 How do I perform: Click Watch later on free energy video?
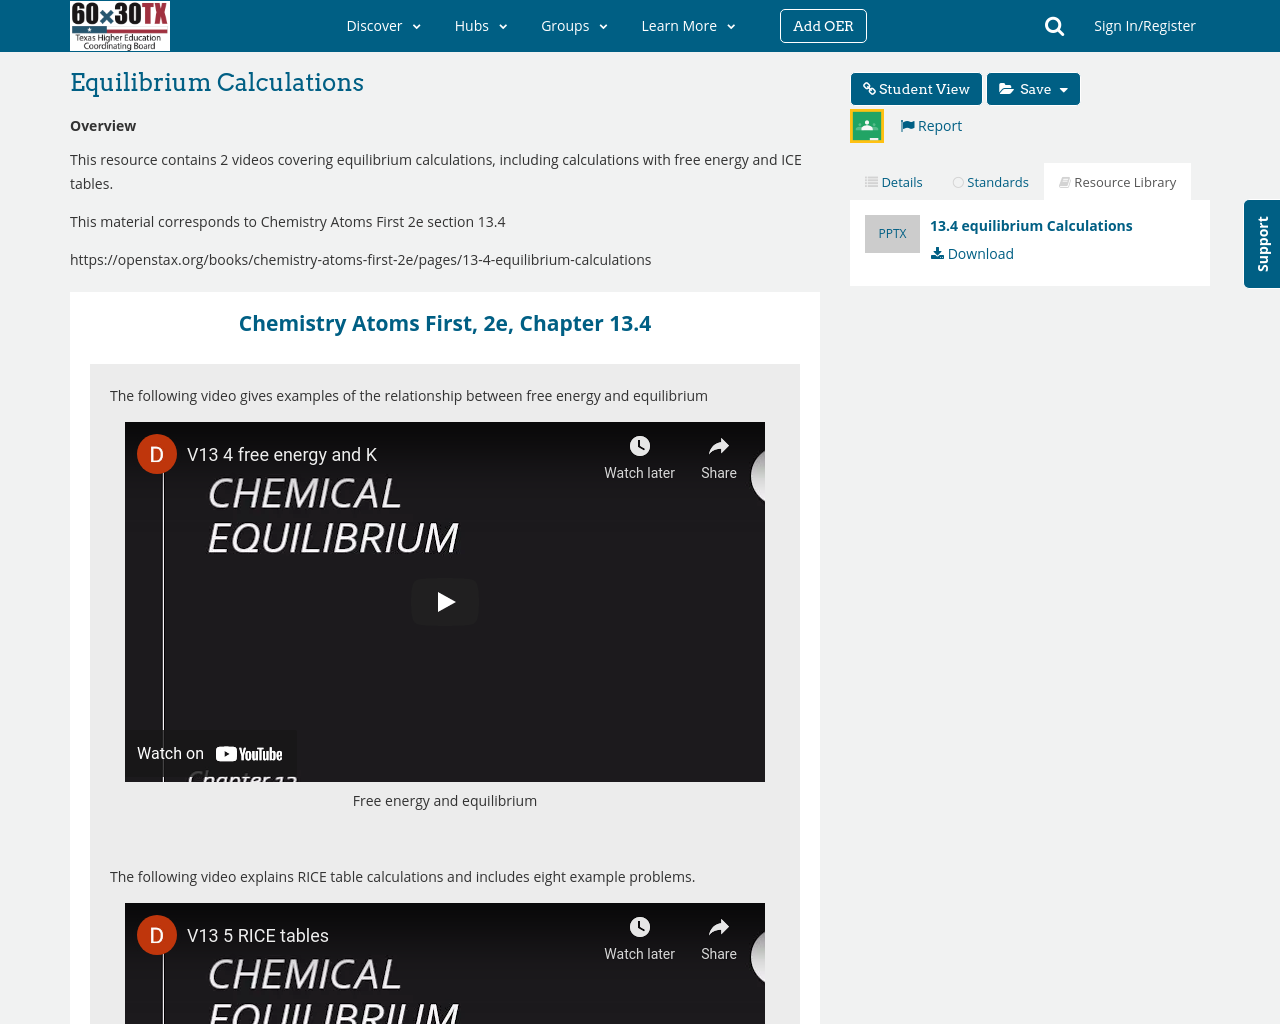(639, 458)
